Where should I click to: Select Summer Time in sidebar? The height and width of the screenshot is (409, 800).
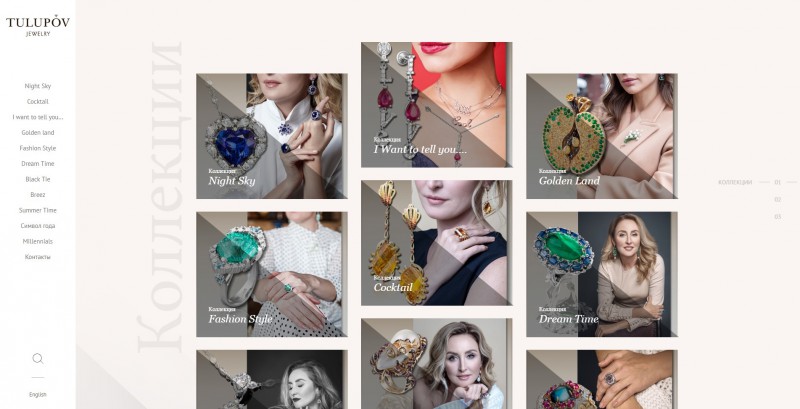[x=38, y=210]
